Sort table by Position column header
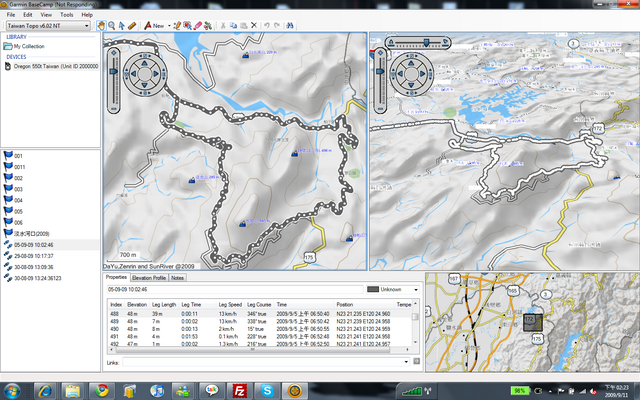The height and width of the screenshot is (400, 640). (344, 304)
